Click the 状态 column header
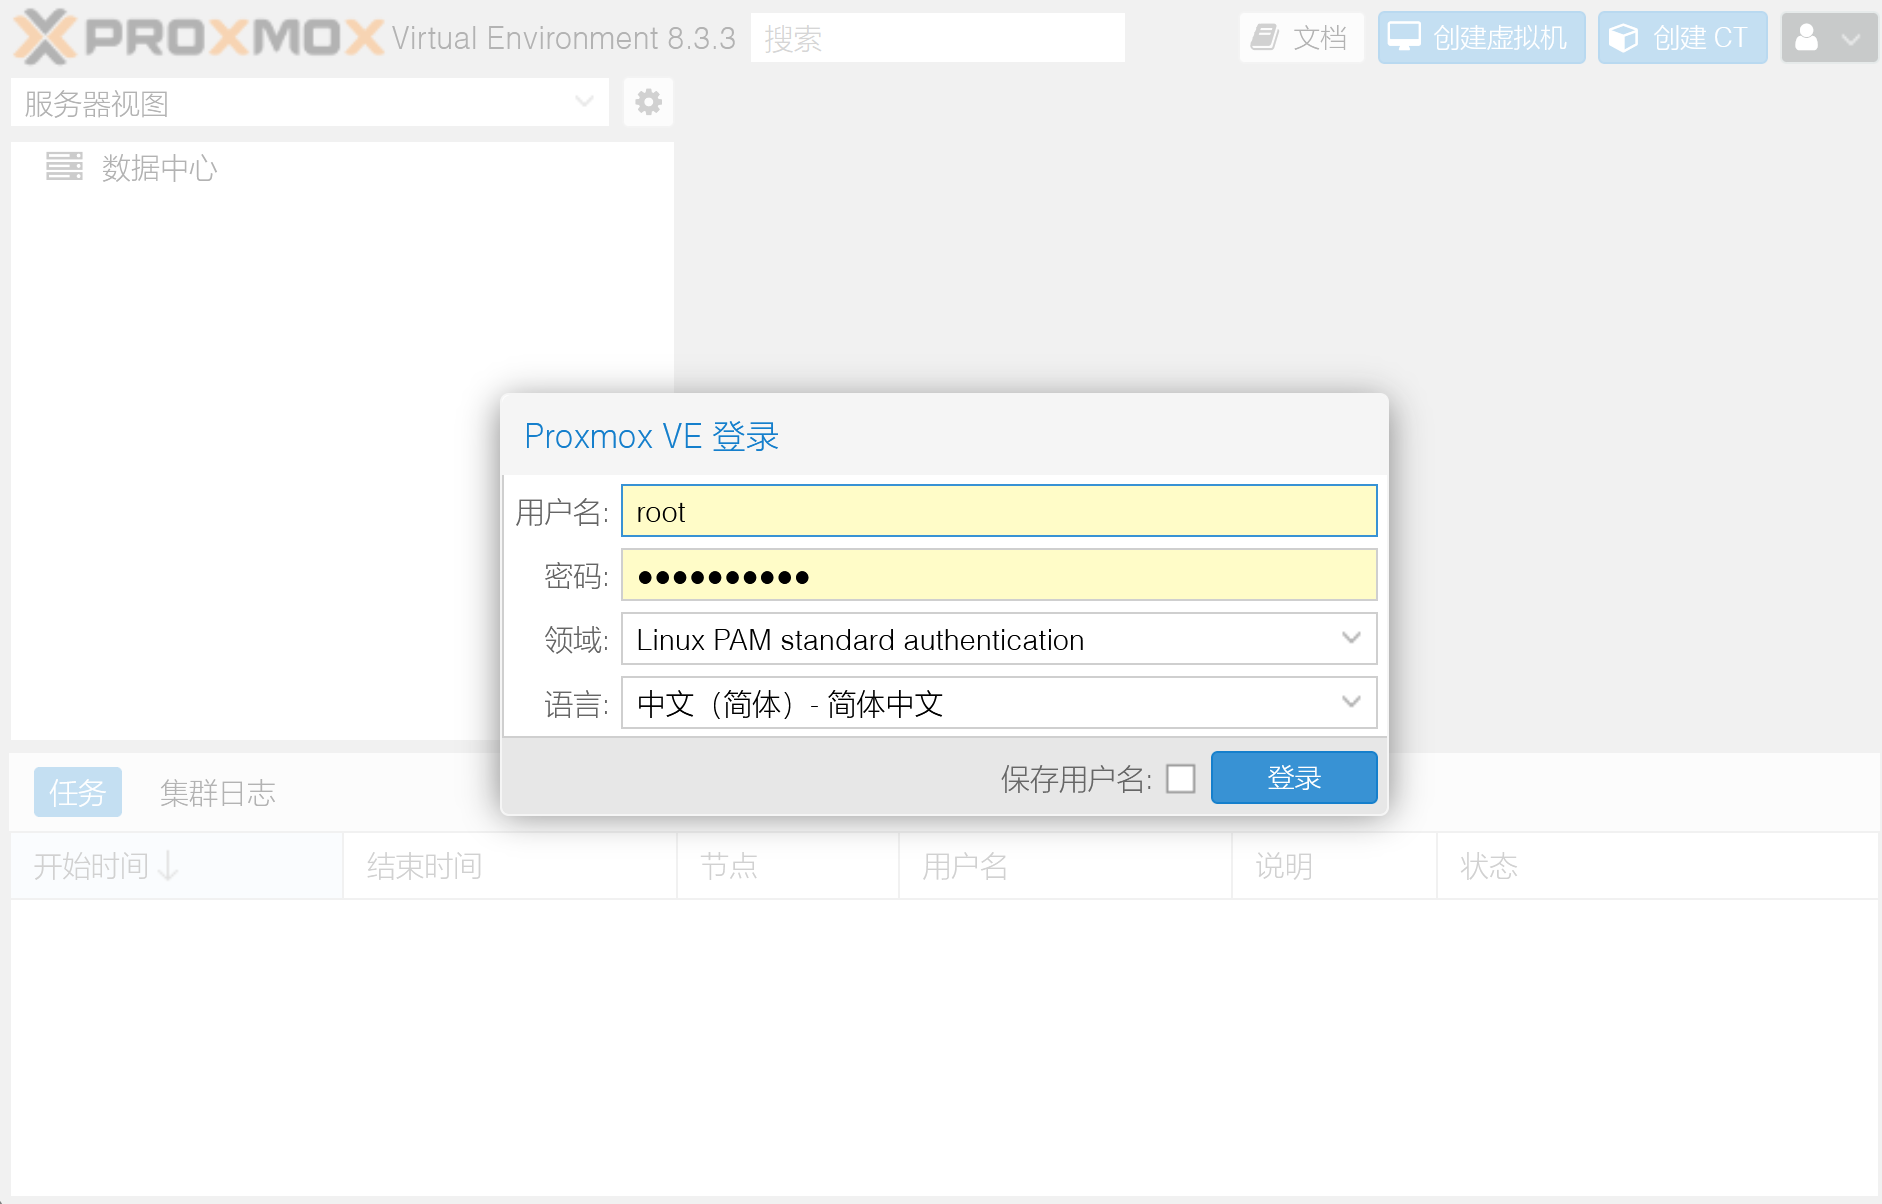Image resolution: width=1882 pixels, height=1204 pixels. coord(1657,866)
